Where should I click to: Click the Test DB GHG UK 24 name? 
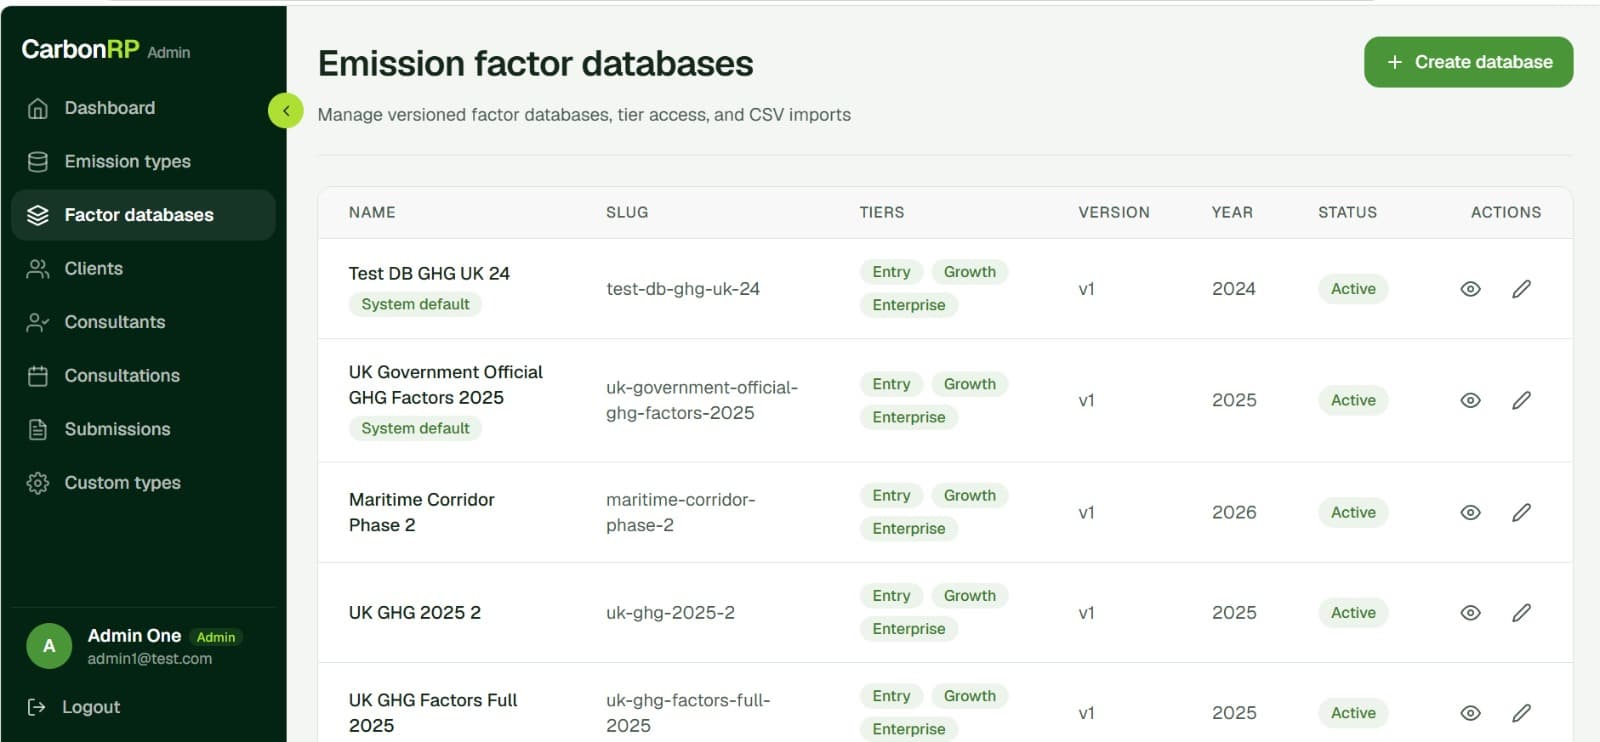tap(429, 273)
